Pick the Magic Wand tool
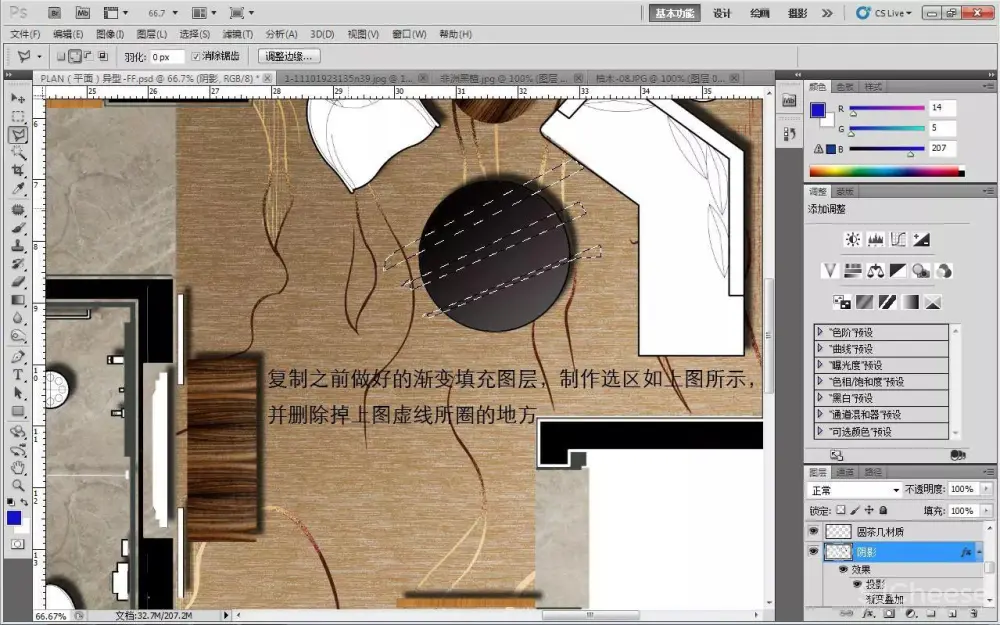 [x=18, y=153]
